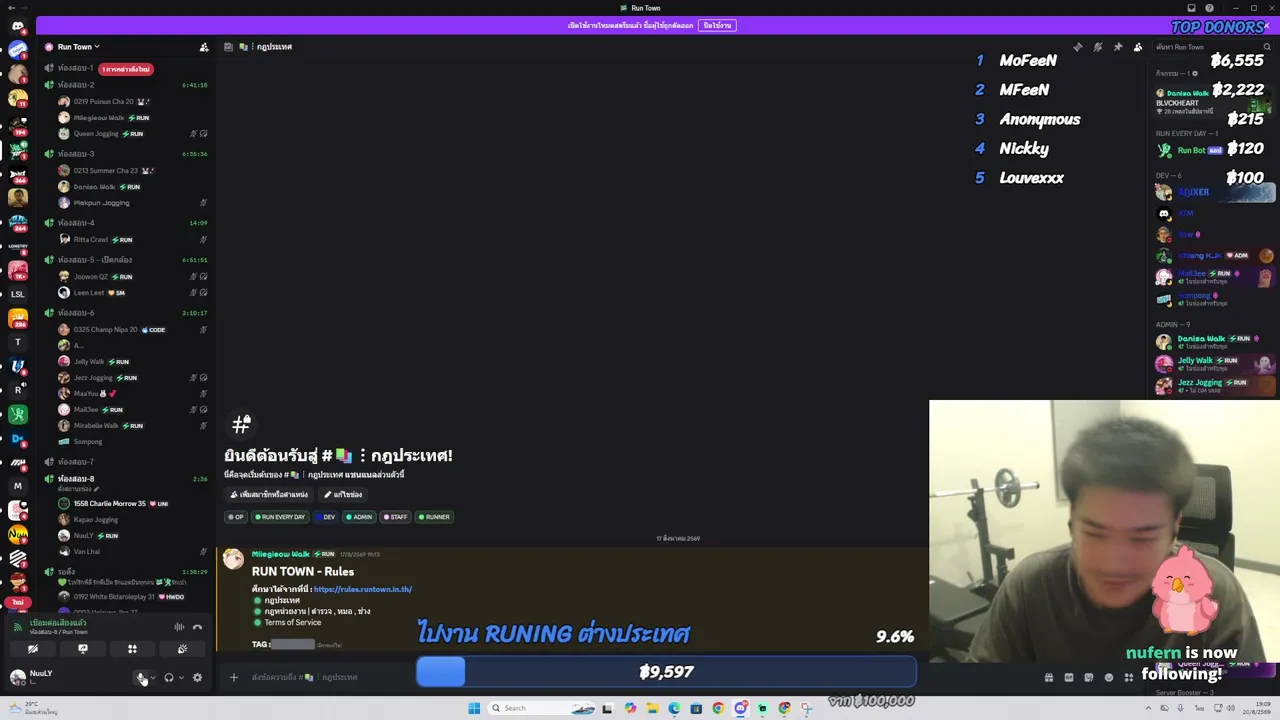
Task: Toggle microphone mute in user panel
Action: tap(141, 678)
